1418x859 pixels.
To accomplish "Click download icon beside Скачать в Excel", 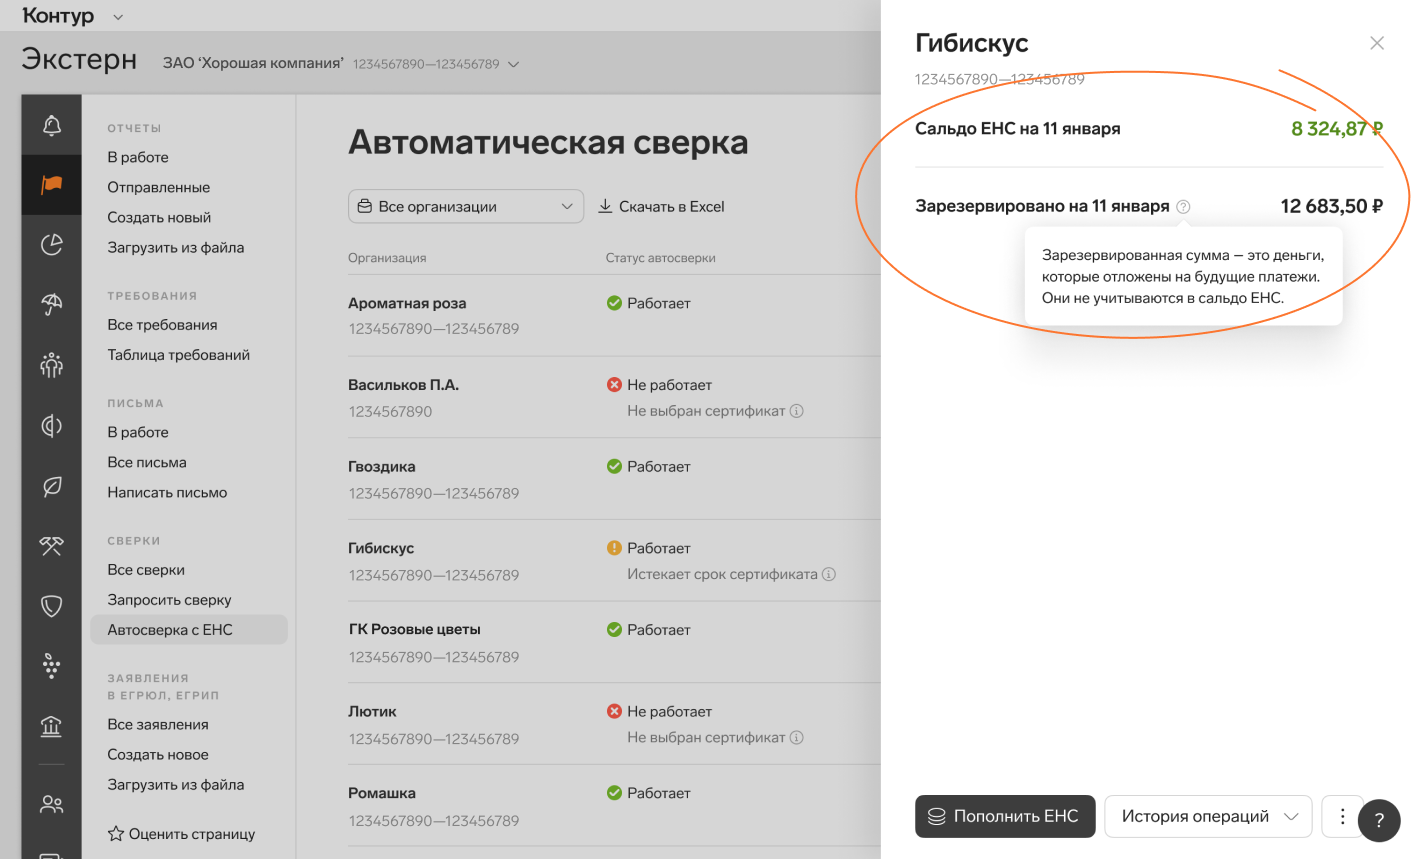I will 605,206.
